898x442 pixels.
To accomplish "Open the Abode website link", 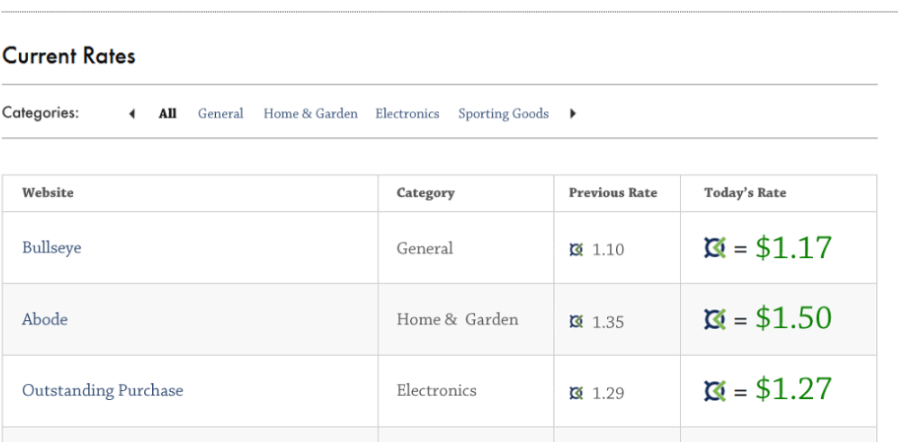I will point(44,319).
